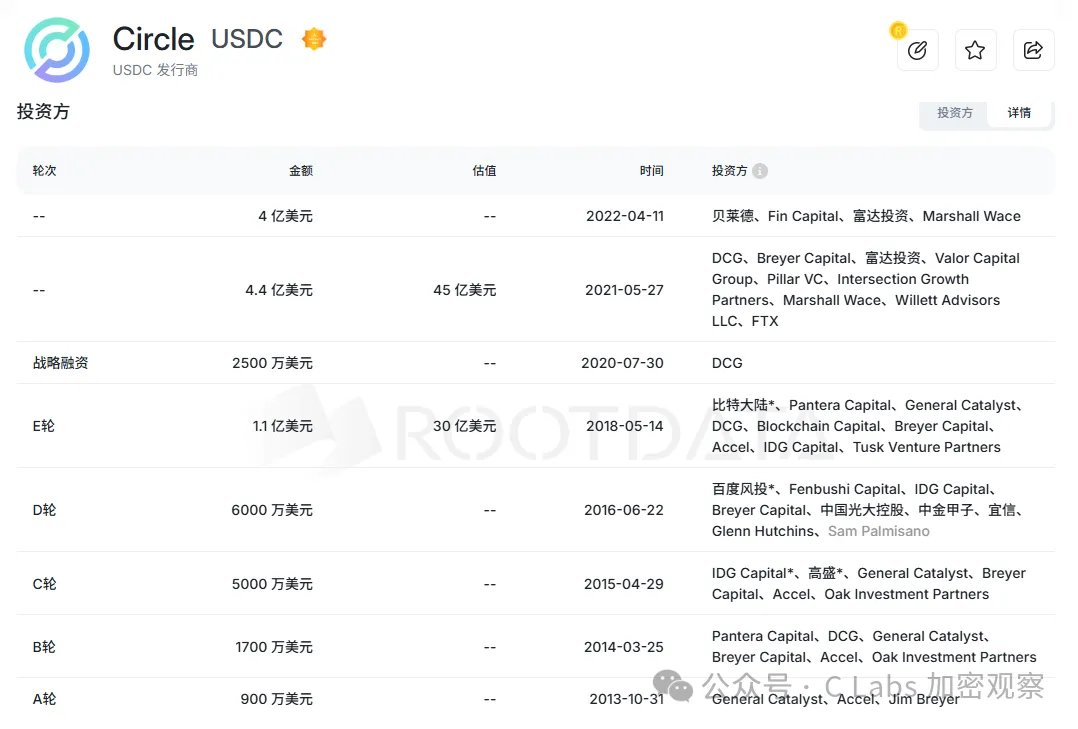
Task: Click the Circle logo icon
Action: tap(57, 50)
